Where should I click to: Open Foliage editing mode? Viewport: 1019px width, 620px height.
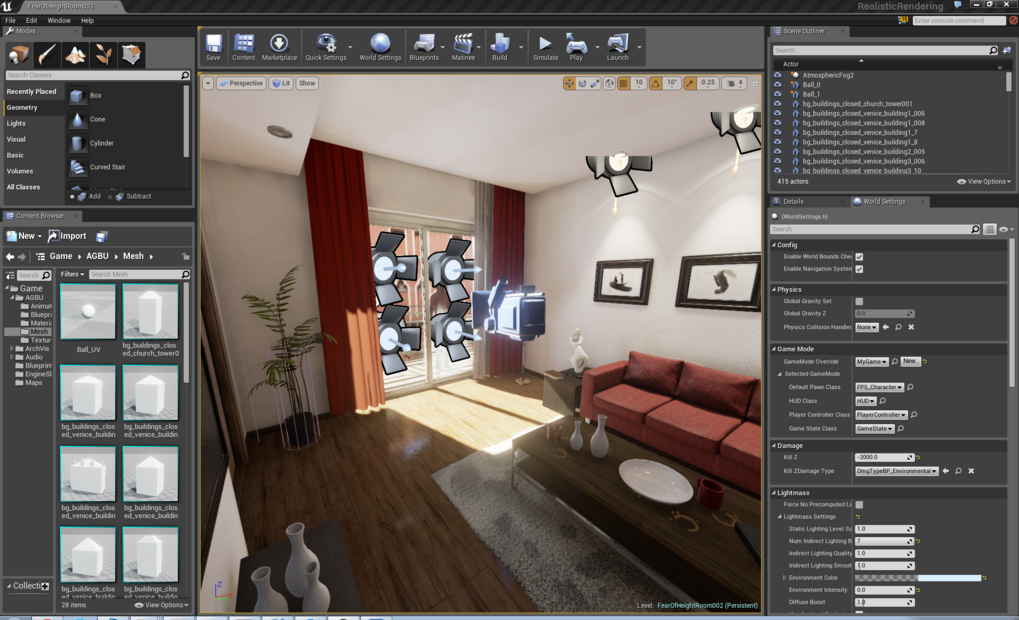[x=102, y=55]
